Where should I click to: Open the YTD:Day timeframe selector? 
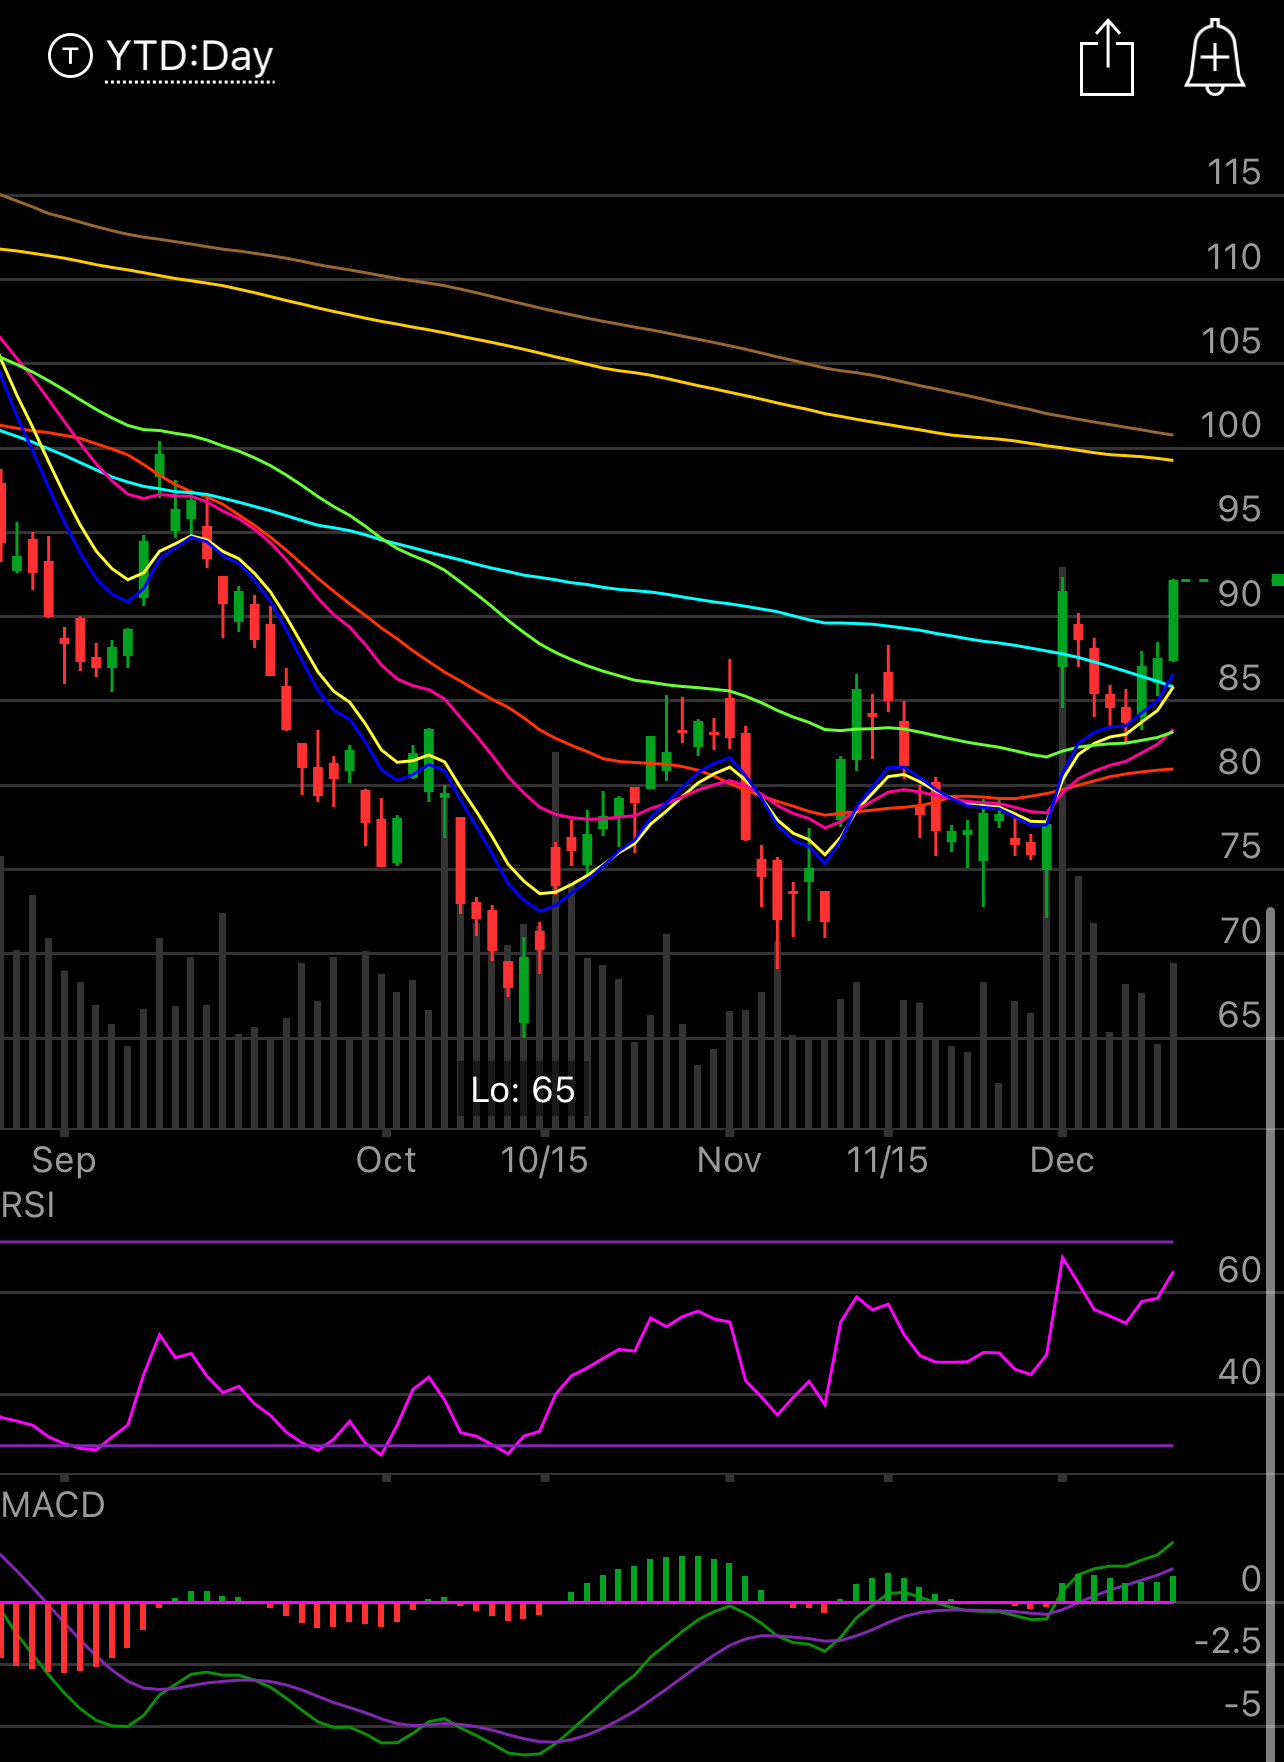(x=190, y=57)
